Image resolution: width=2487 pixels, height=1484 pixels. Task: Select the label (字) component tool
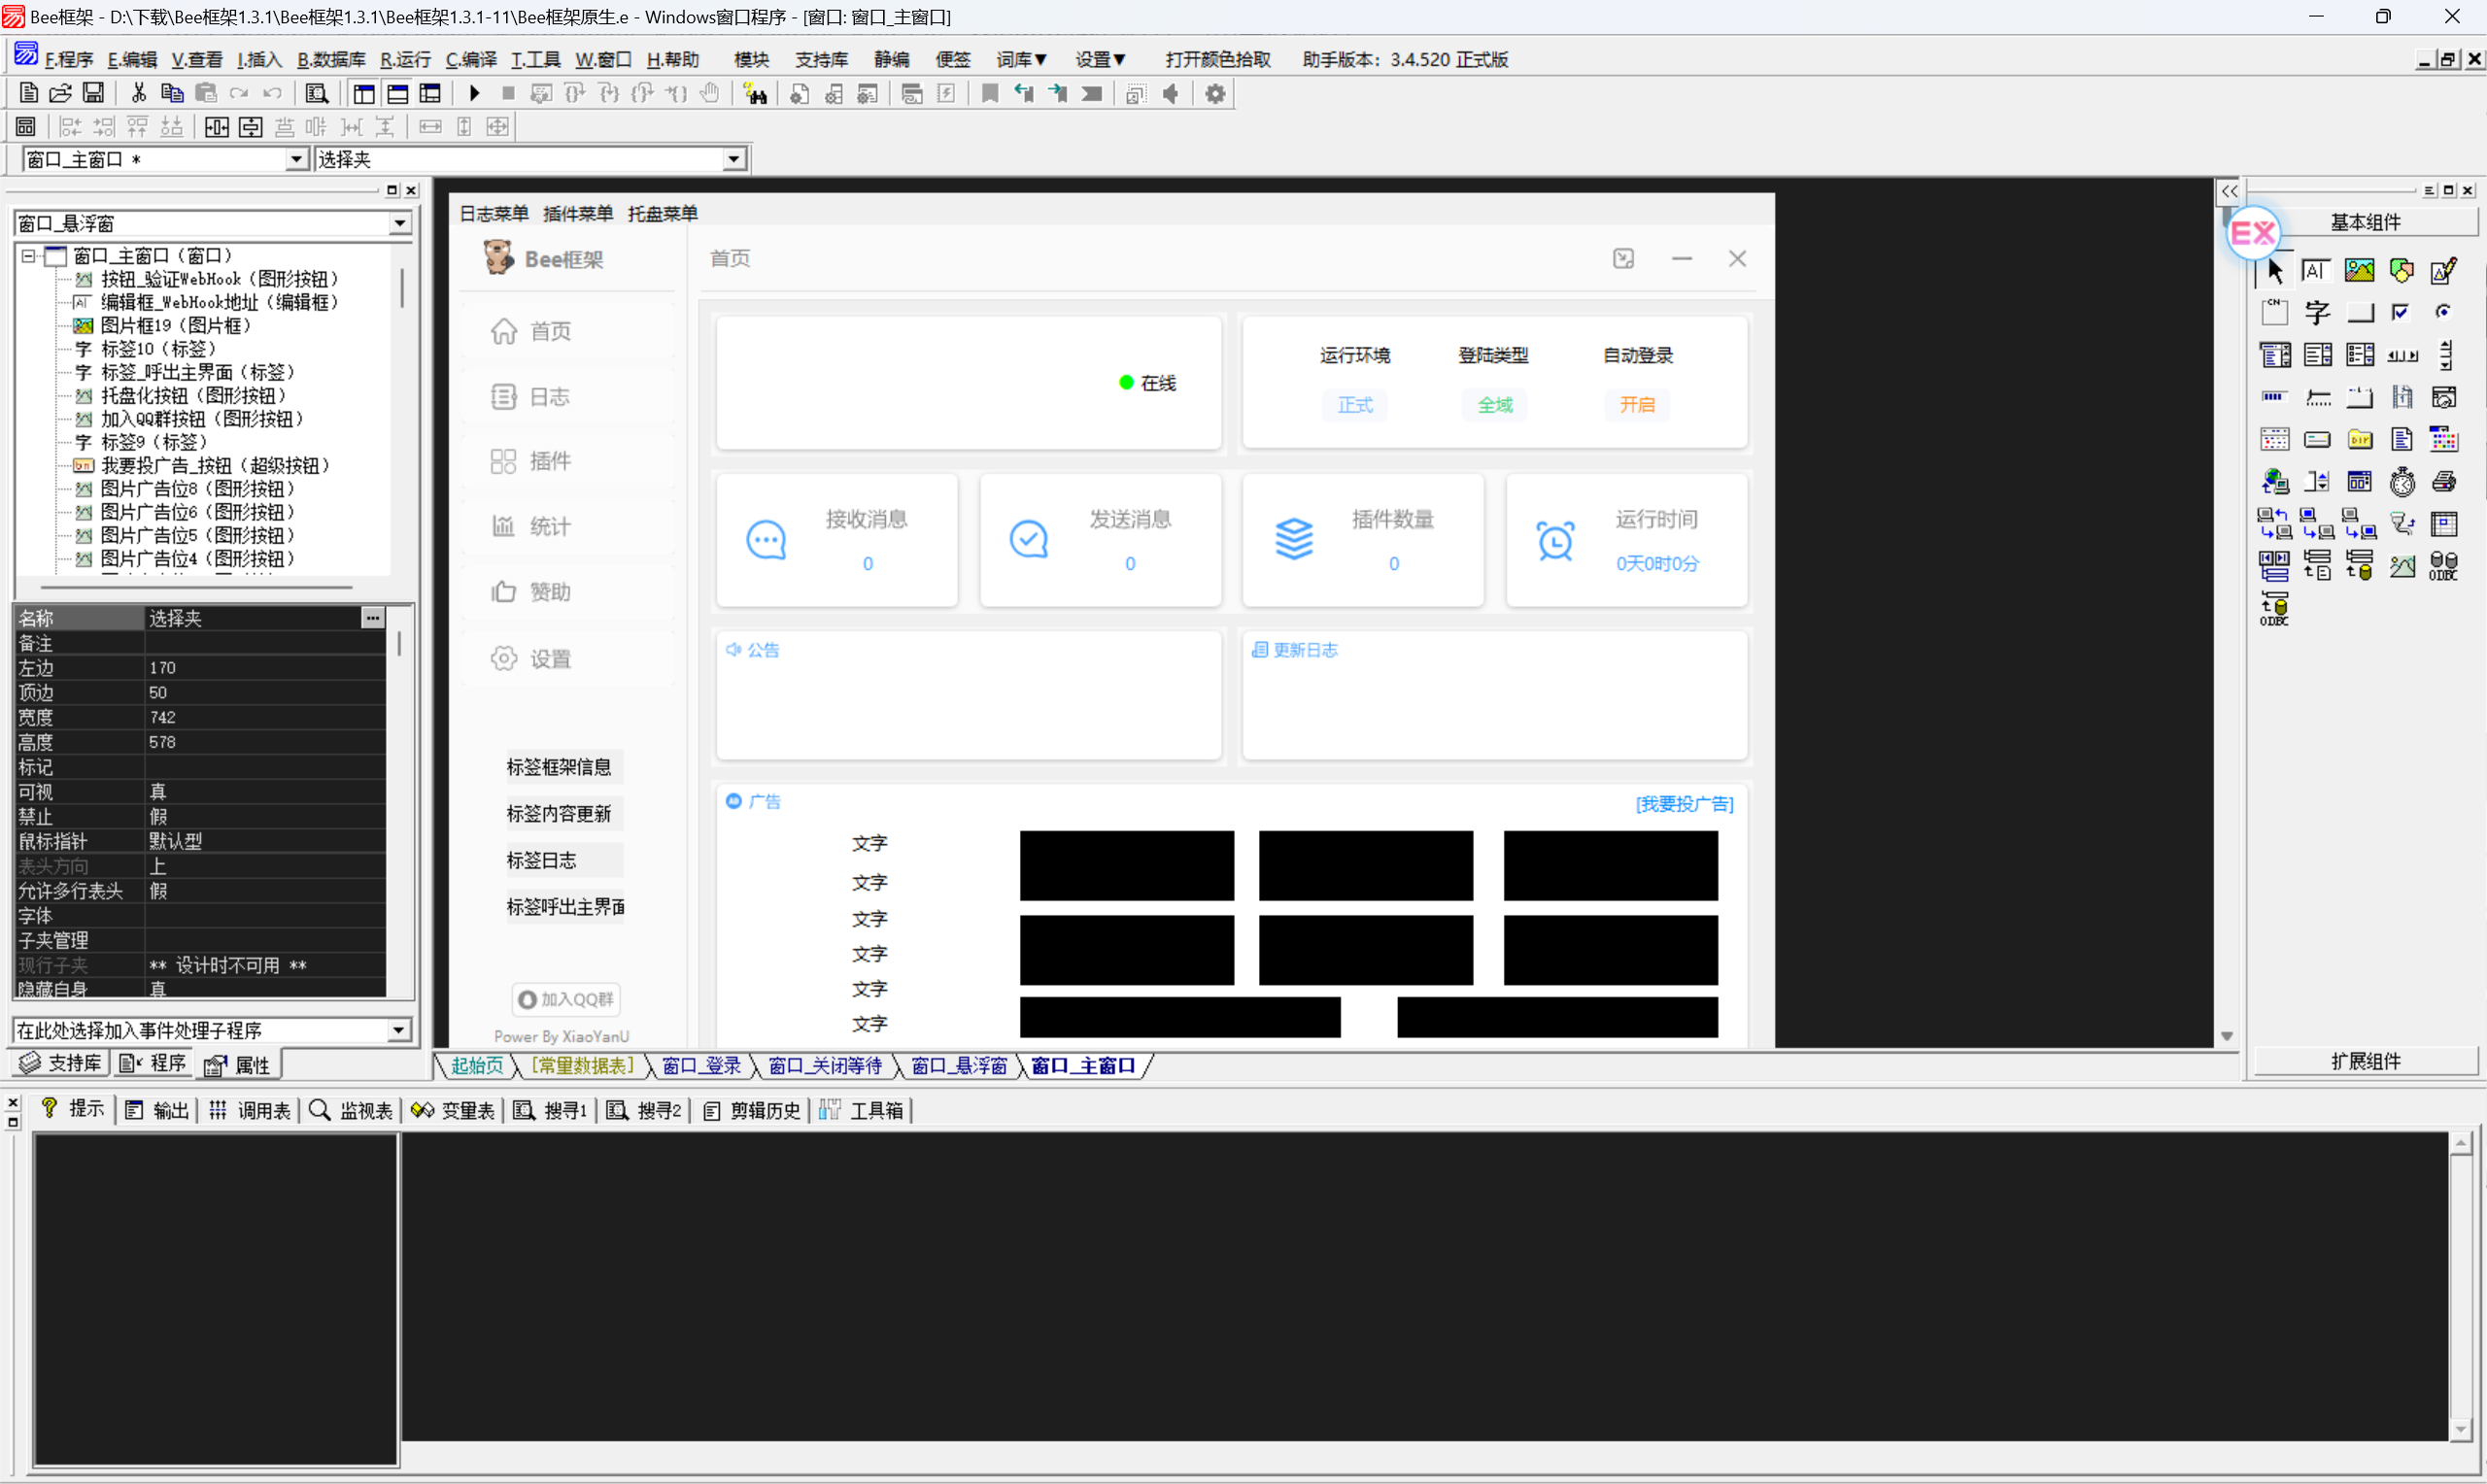2316,312
